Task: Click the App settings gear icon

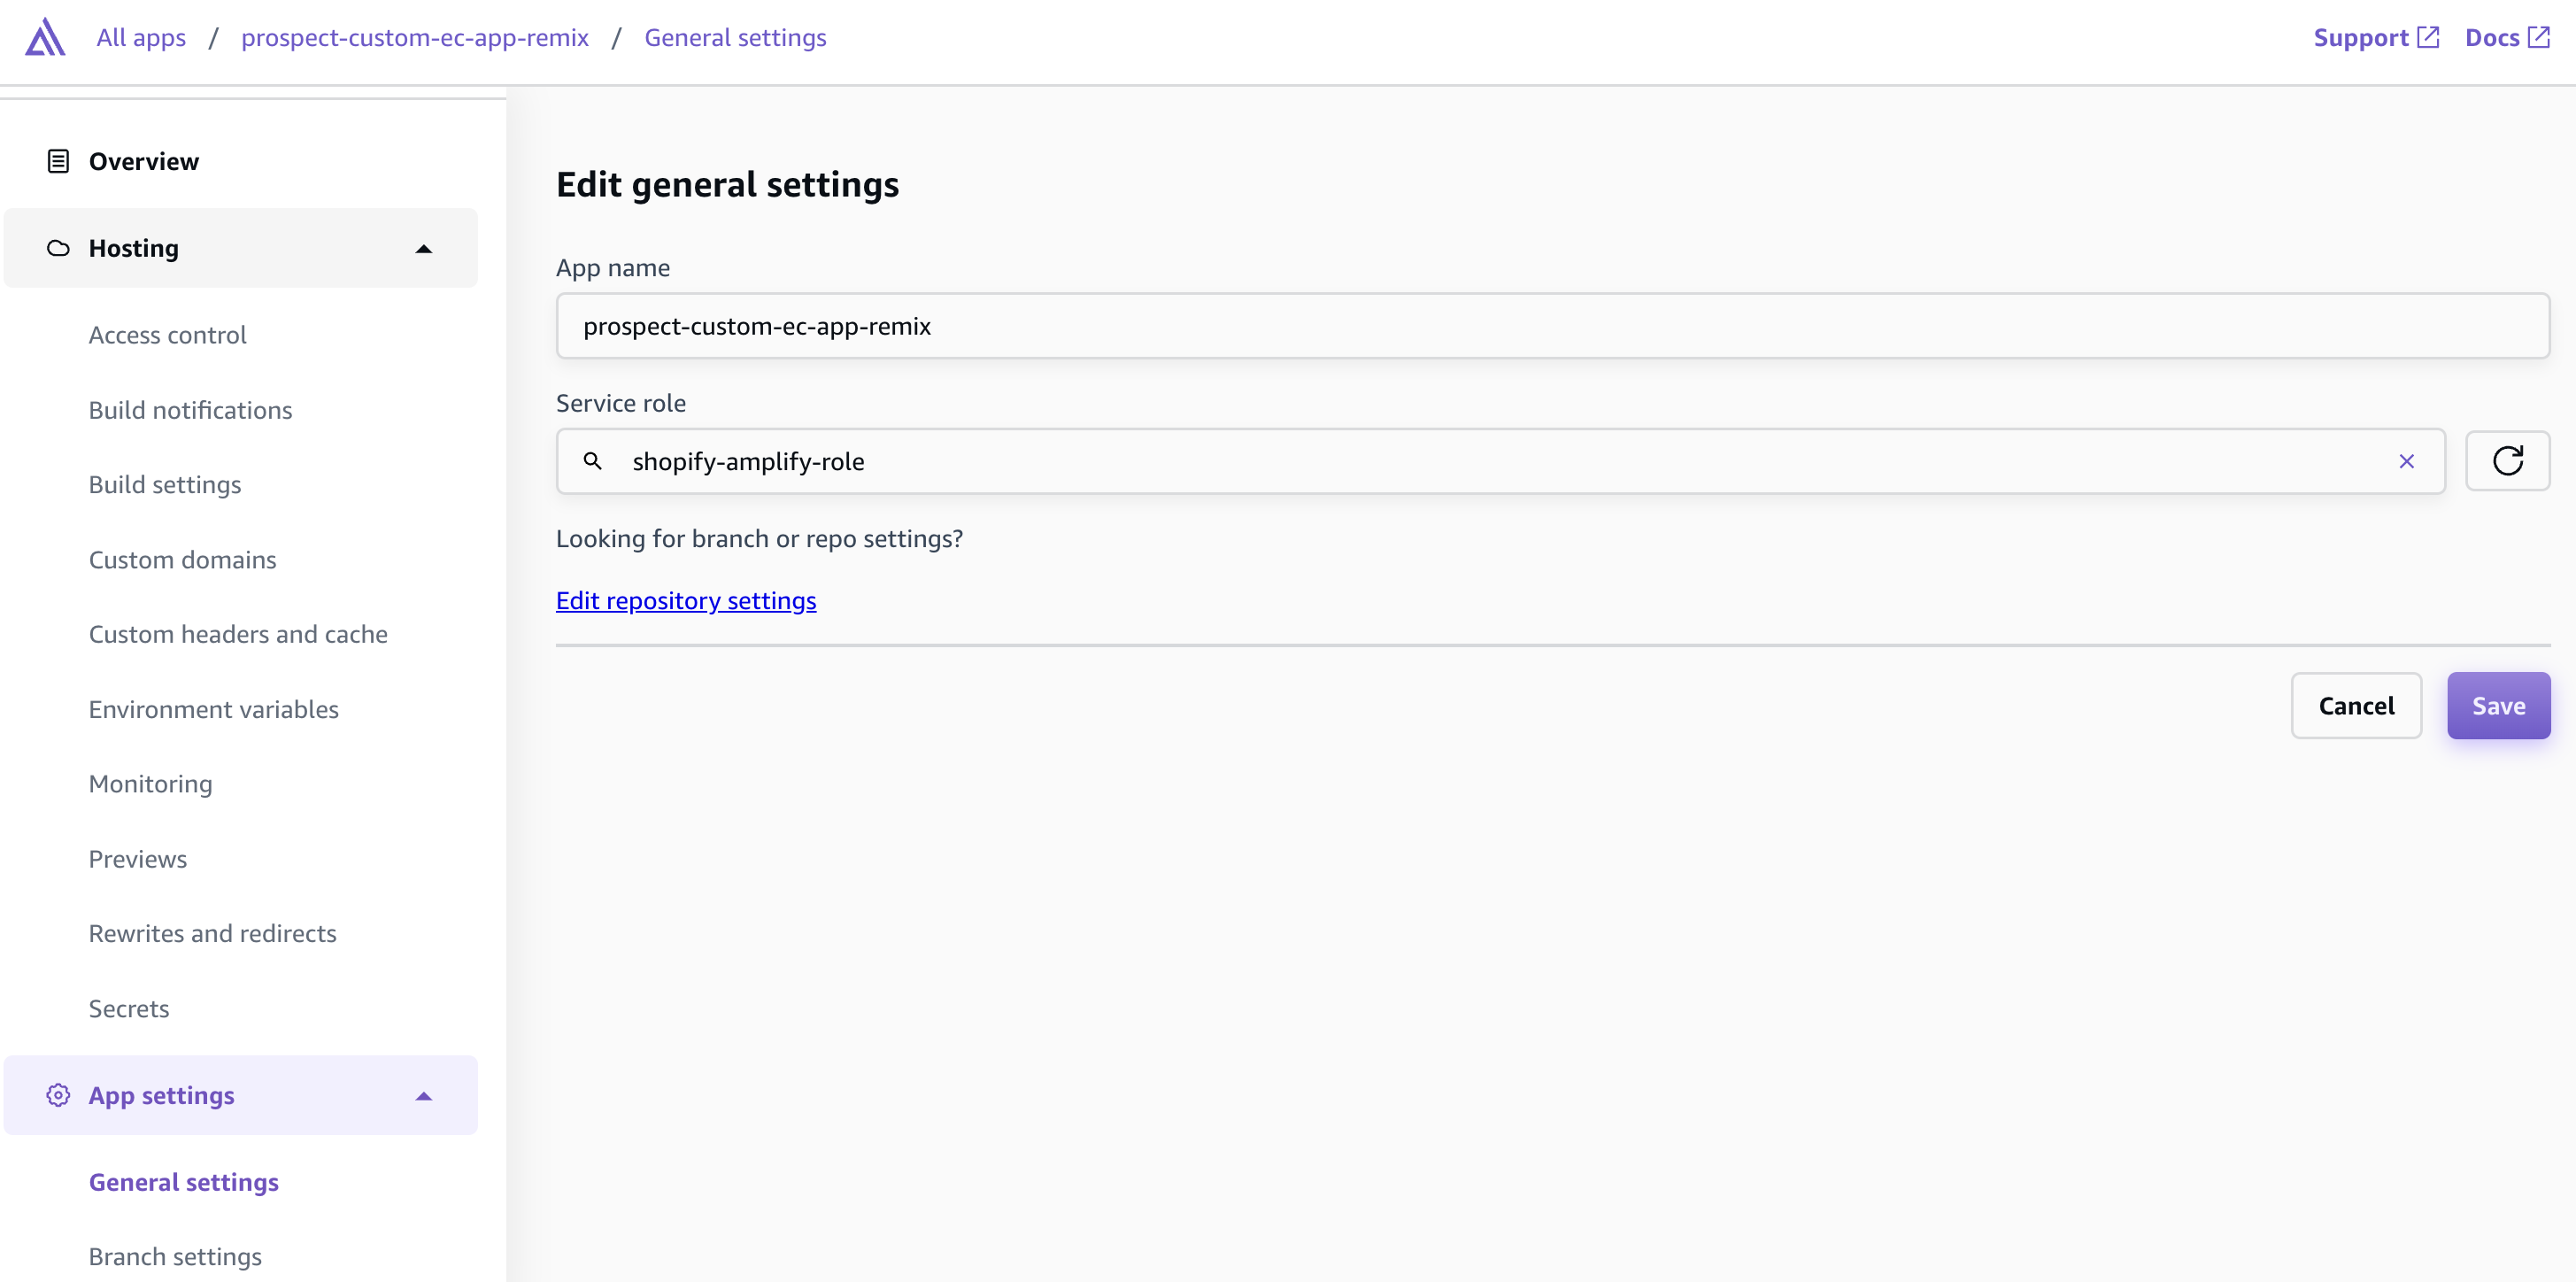Action: (x=58, y=1095)
